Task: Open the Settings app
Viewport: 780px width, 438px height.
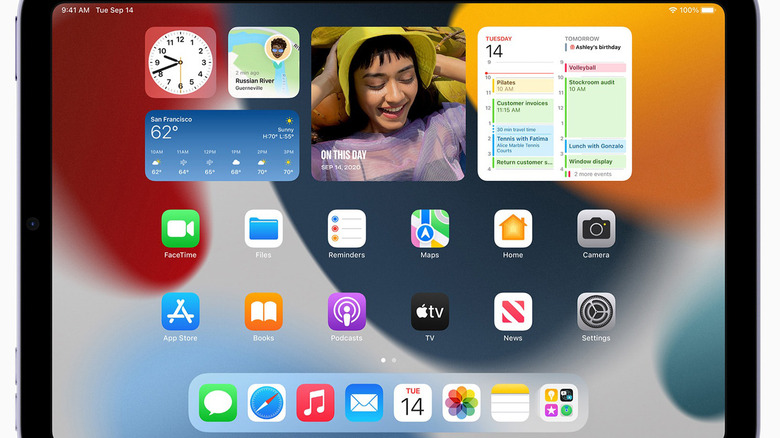Action: 596,312
